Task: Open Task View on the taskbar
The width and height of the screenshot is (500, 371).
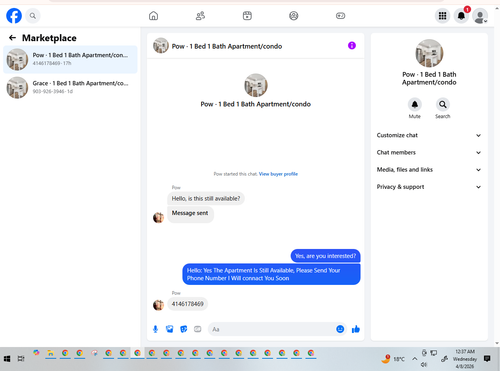Action: tap(21, 359)
